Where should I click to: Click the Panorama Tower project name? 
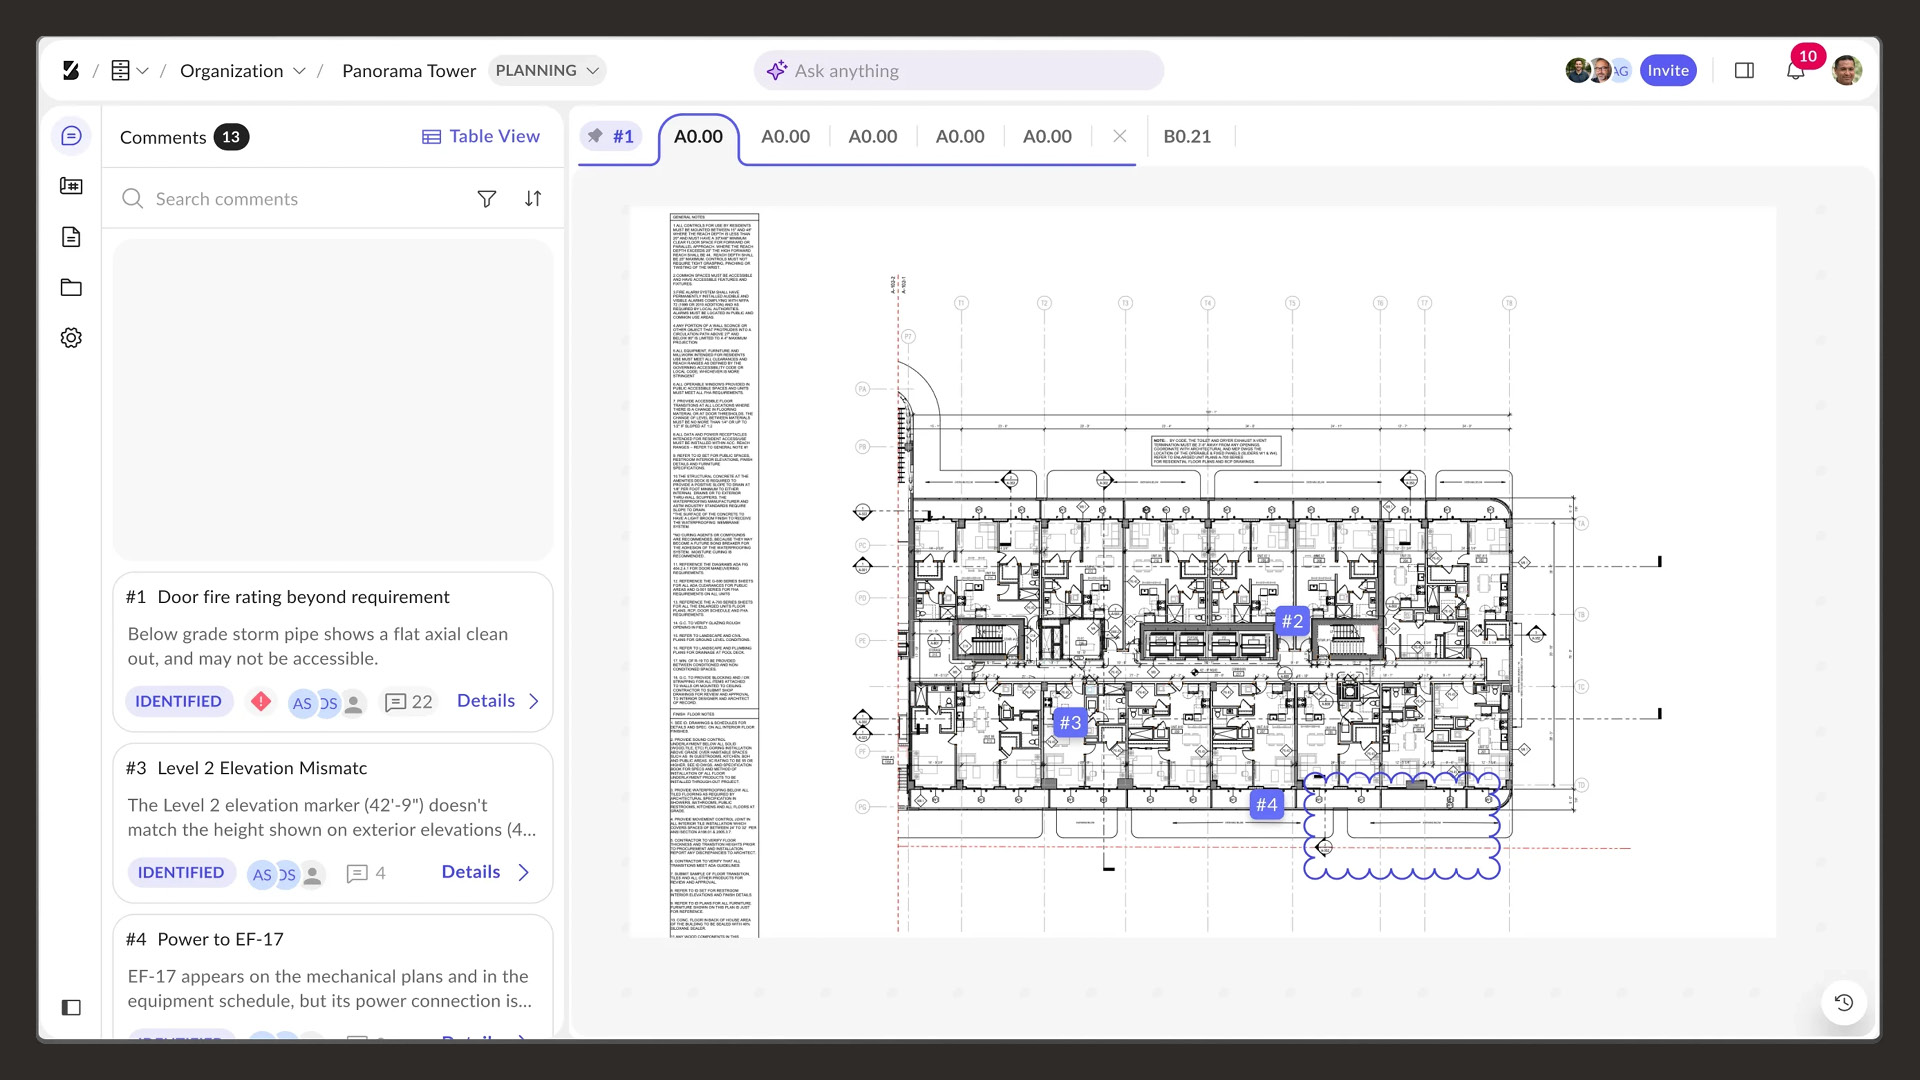[x=409, y=71]
